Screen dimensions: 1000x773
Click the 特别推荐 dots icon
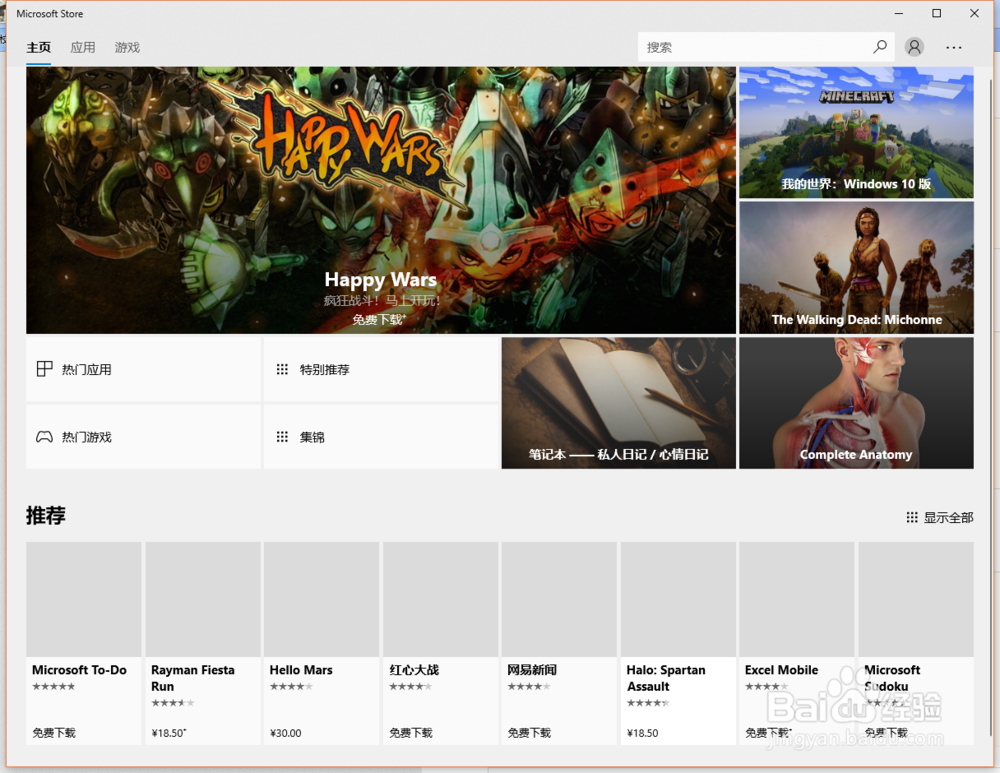(x=282, y=369)
